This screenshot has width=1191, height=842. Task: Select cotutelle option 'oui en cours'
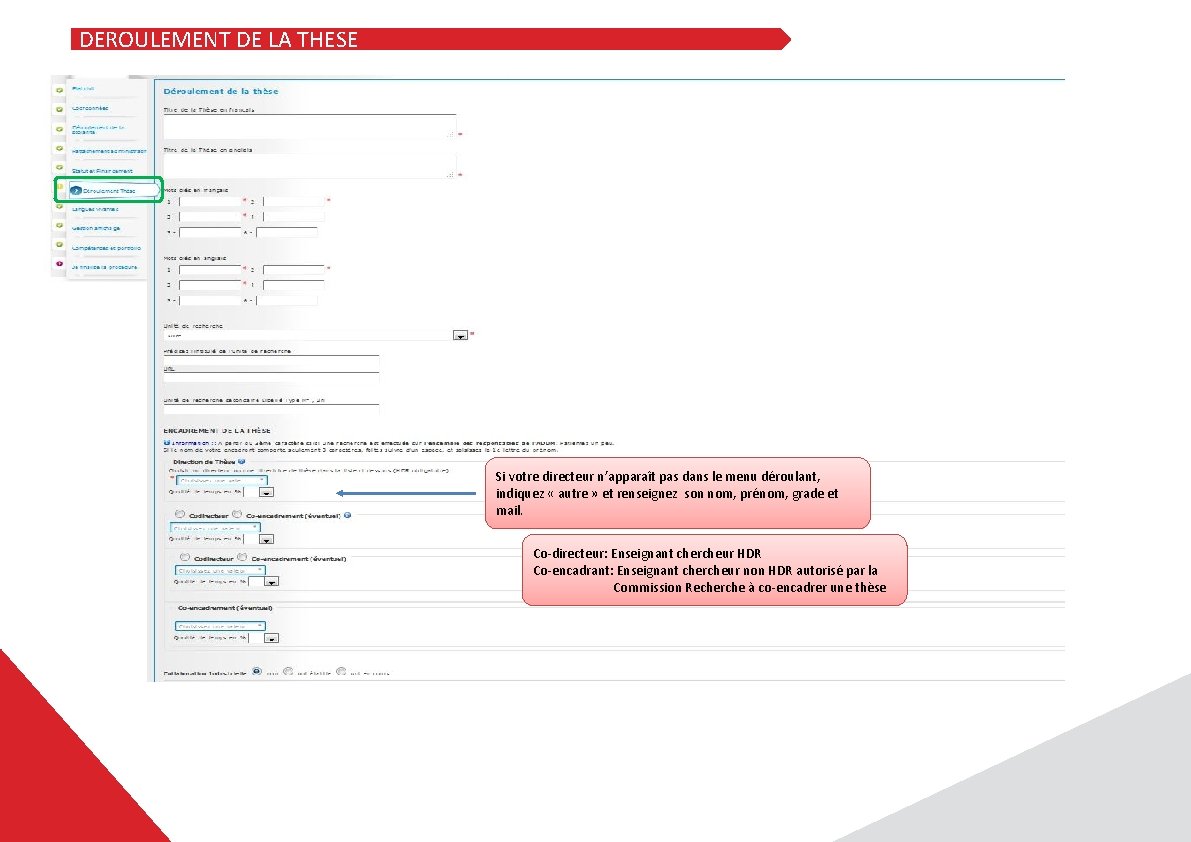[341, 671]
